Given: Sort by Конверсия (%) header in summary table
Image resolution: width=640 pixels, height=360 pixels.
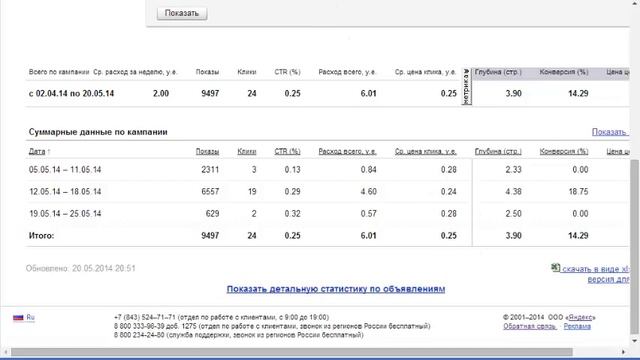Looking at the screenshot, I should pyautogui.click(x=564, y=151).
